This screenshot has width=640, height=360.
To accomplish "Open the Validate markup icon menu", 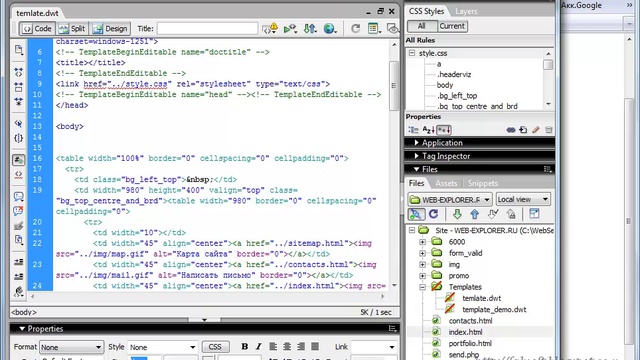I will click(290, 29).
